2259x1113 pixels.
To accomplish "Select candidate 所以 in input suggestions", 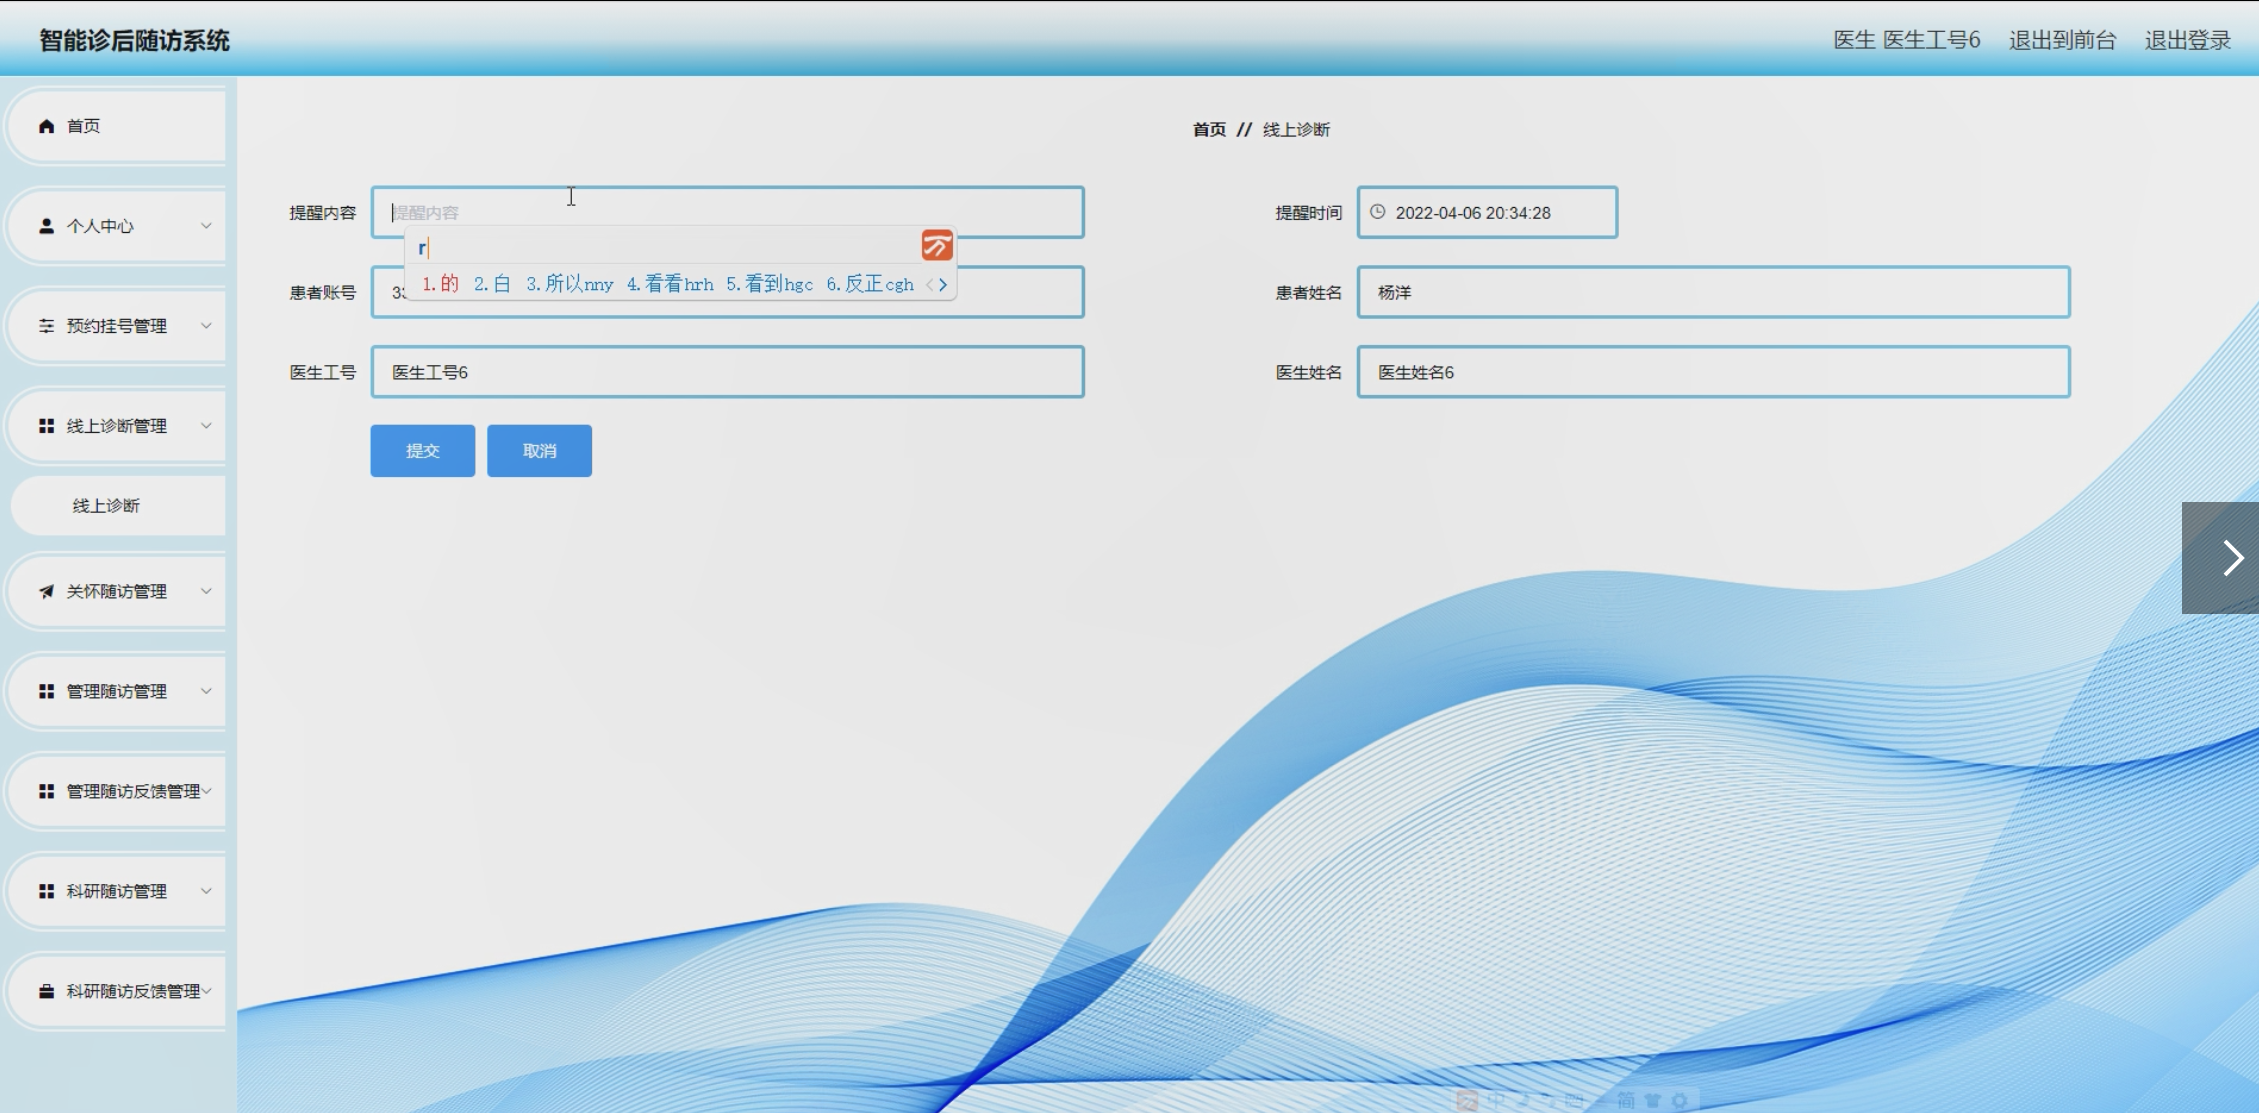I will pos(569,284).
